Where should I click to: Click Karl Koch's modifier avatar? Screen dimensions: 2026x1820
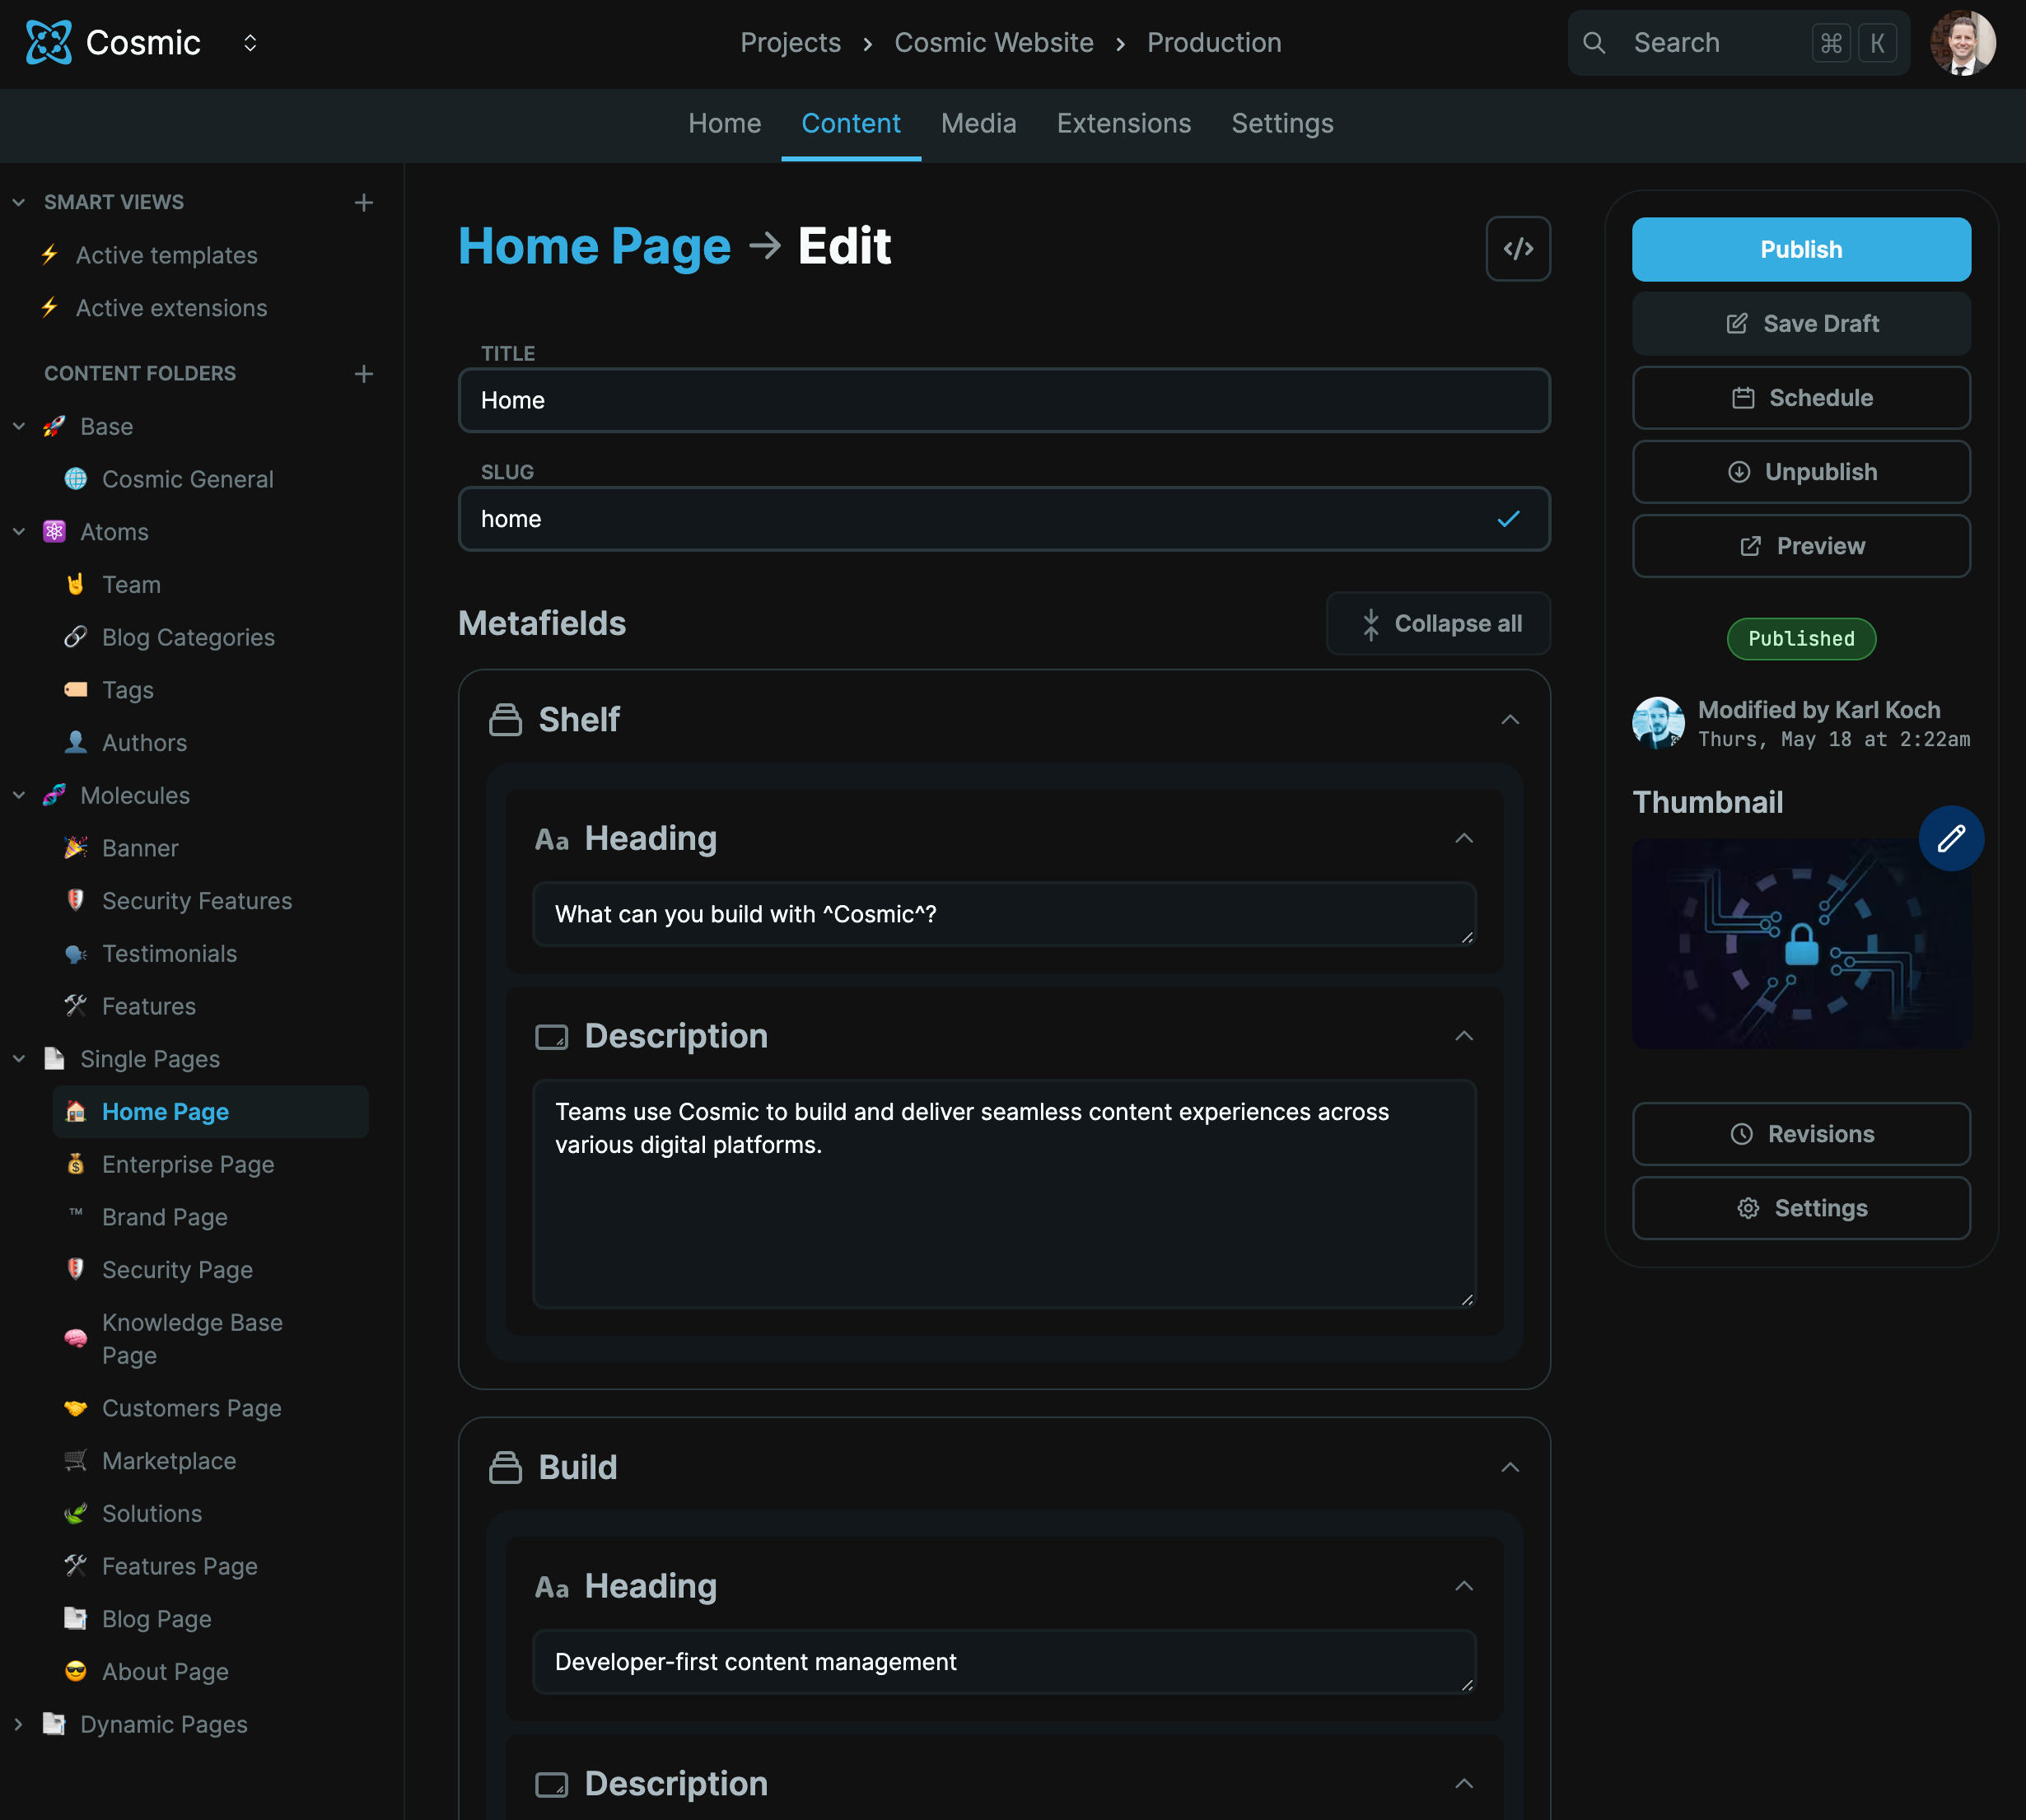pyautogui.click(x=1657, y=723)
